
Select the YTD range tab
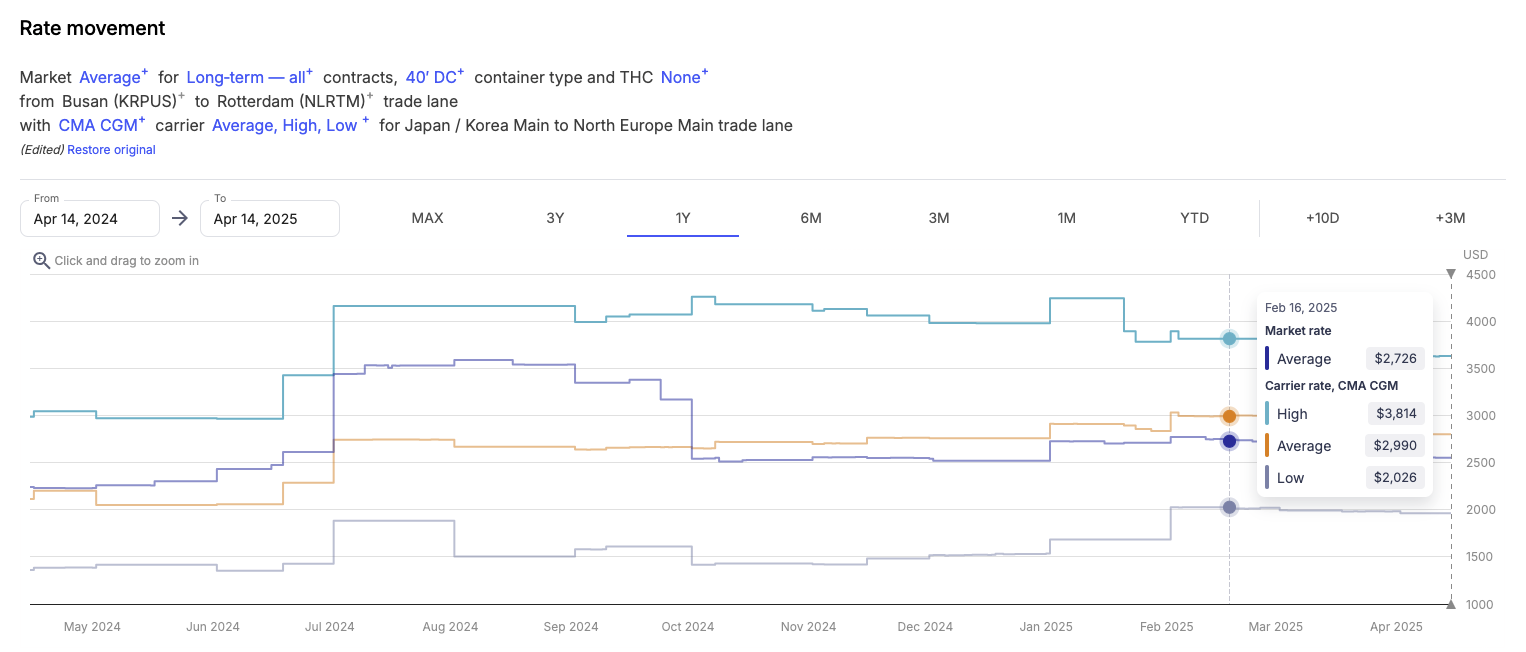pyautogui.click(x=1194, y=218)
